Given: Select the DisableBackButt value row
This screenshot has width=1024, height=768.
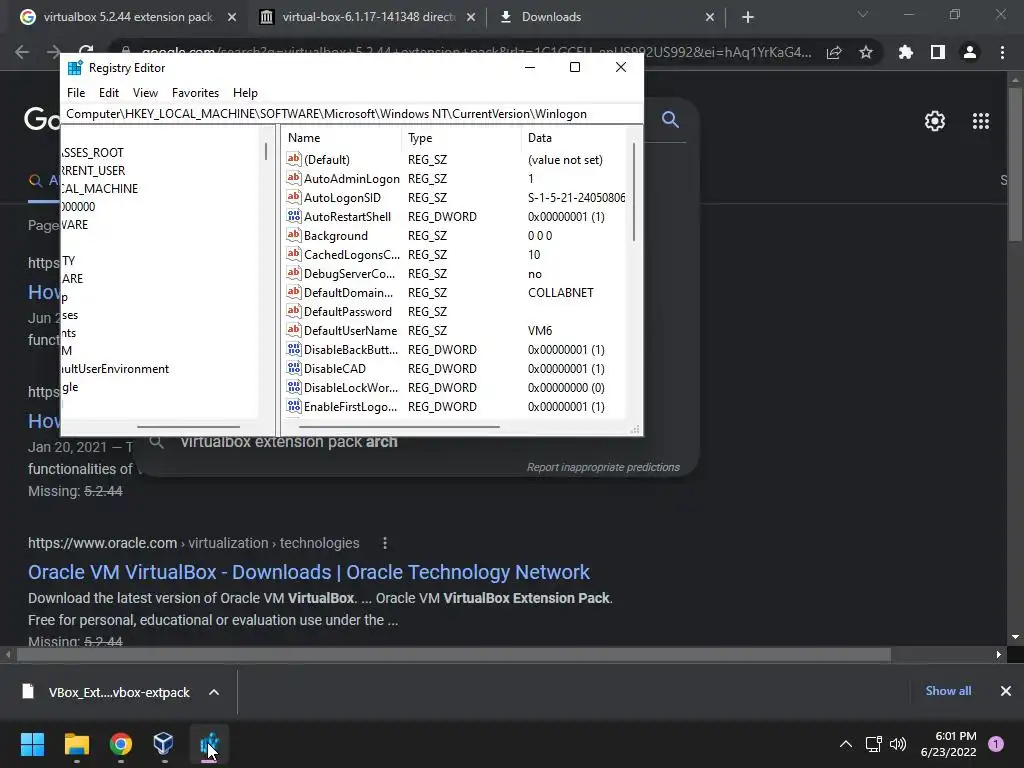Looking at the screenshot, I should (455, 349).
